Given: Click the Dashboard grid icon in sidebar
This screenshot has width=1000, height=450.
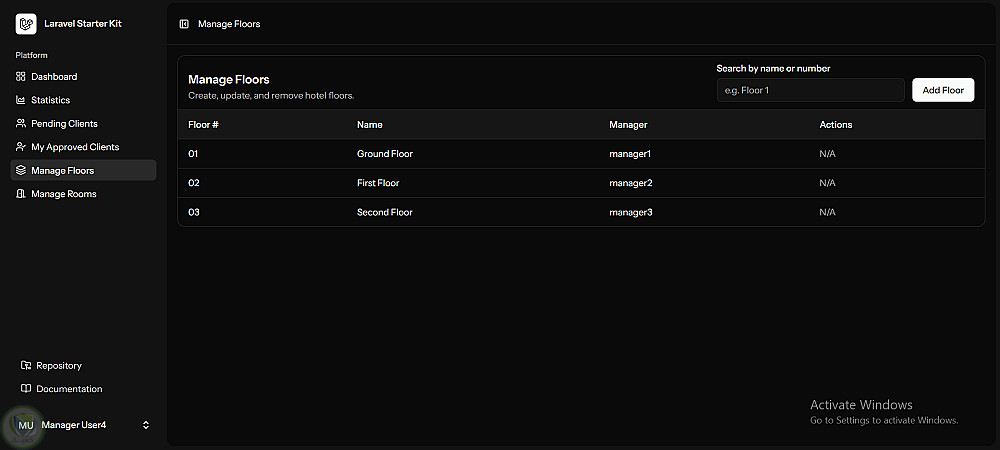Looking at the screenshot, I should point(21,77).
